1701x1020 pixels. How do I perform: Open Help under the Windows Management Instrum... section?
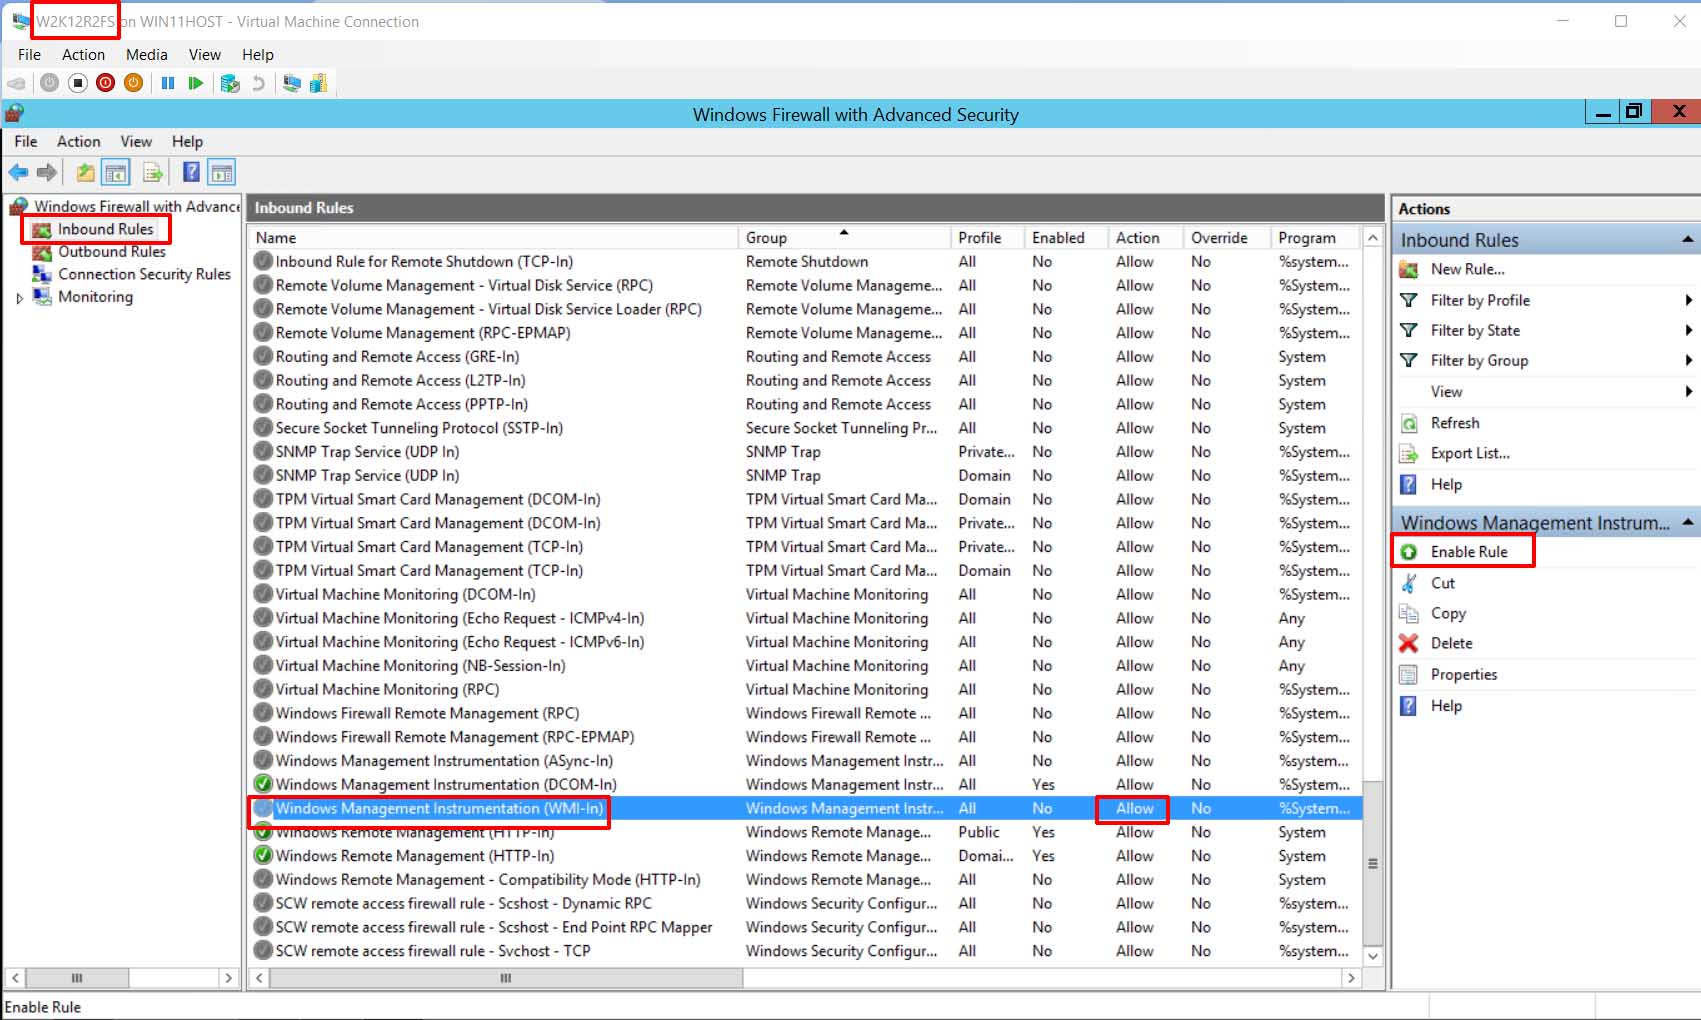[x=1446, y=705]
